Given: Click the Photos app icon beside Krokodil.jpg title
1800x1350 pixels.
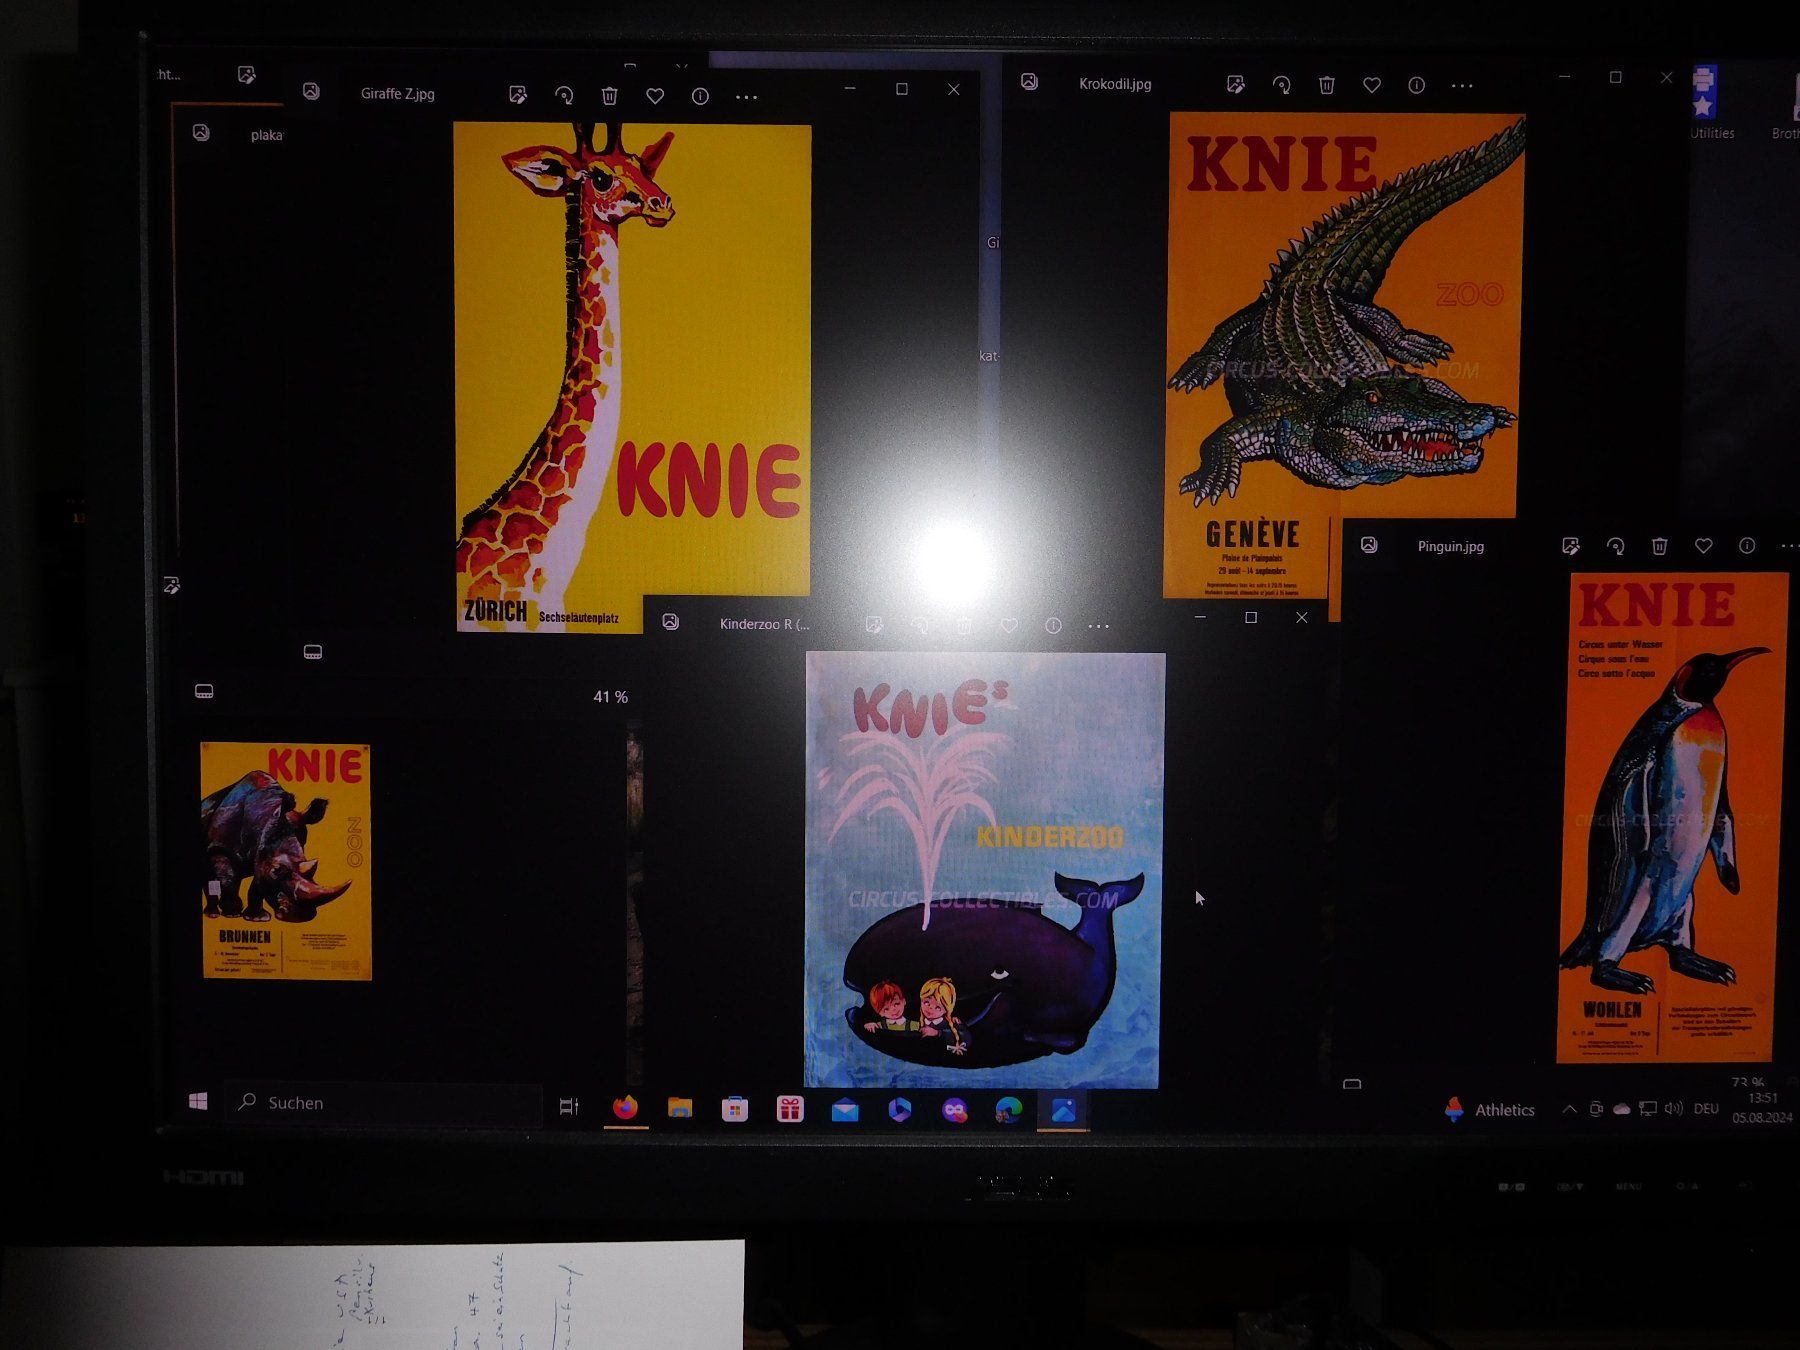Looking at the screenshot, I should (x=1029, y=82).
